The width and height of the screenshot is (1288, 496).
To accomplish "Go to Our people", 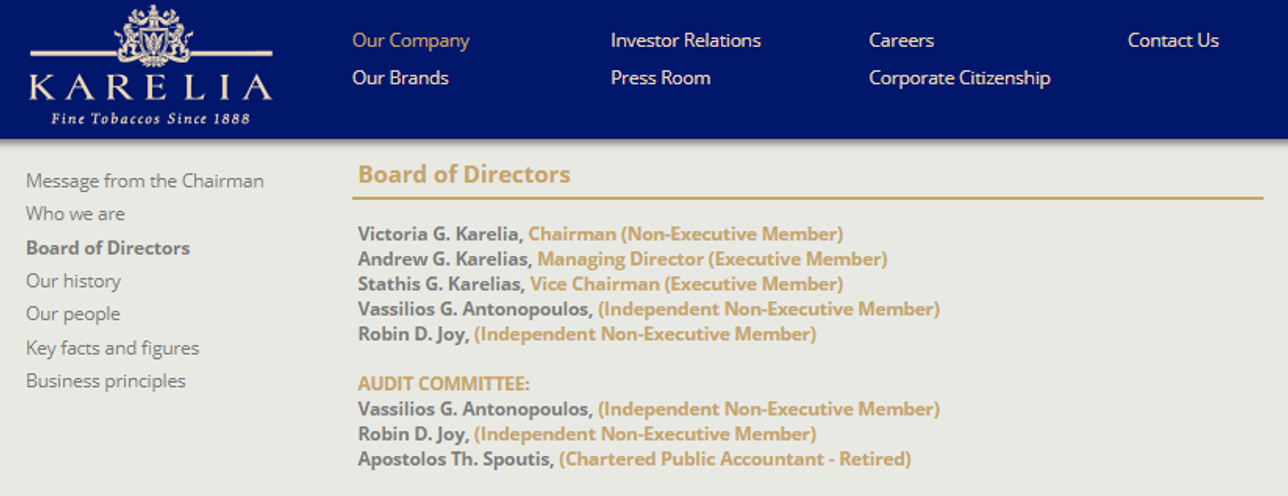I will click(73, 314).
